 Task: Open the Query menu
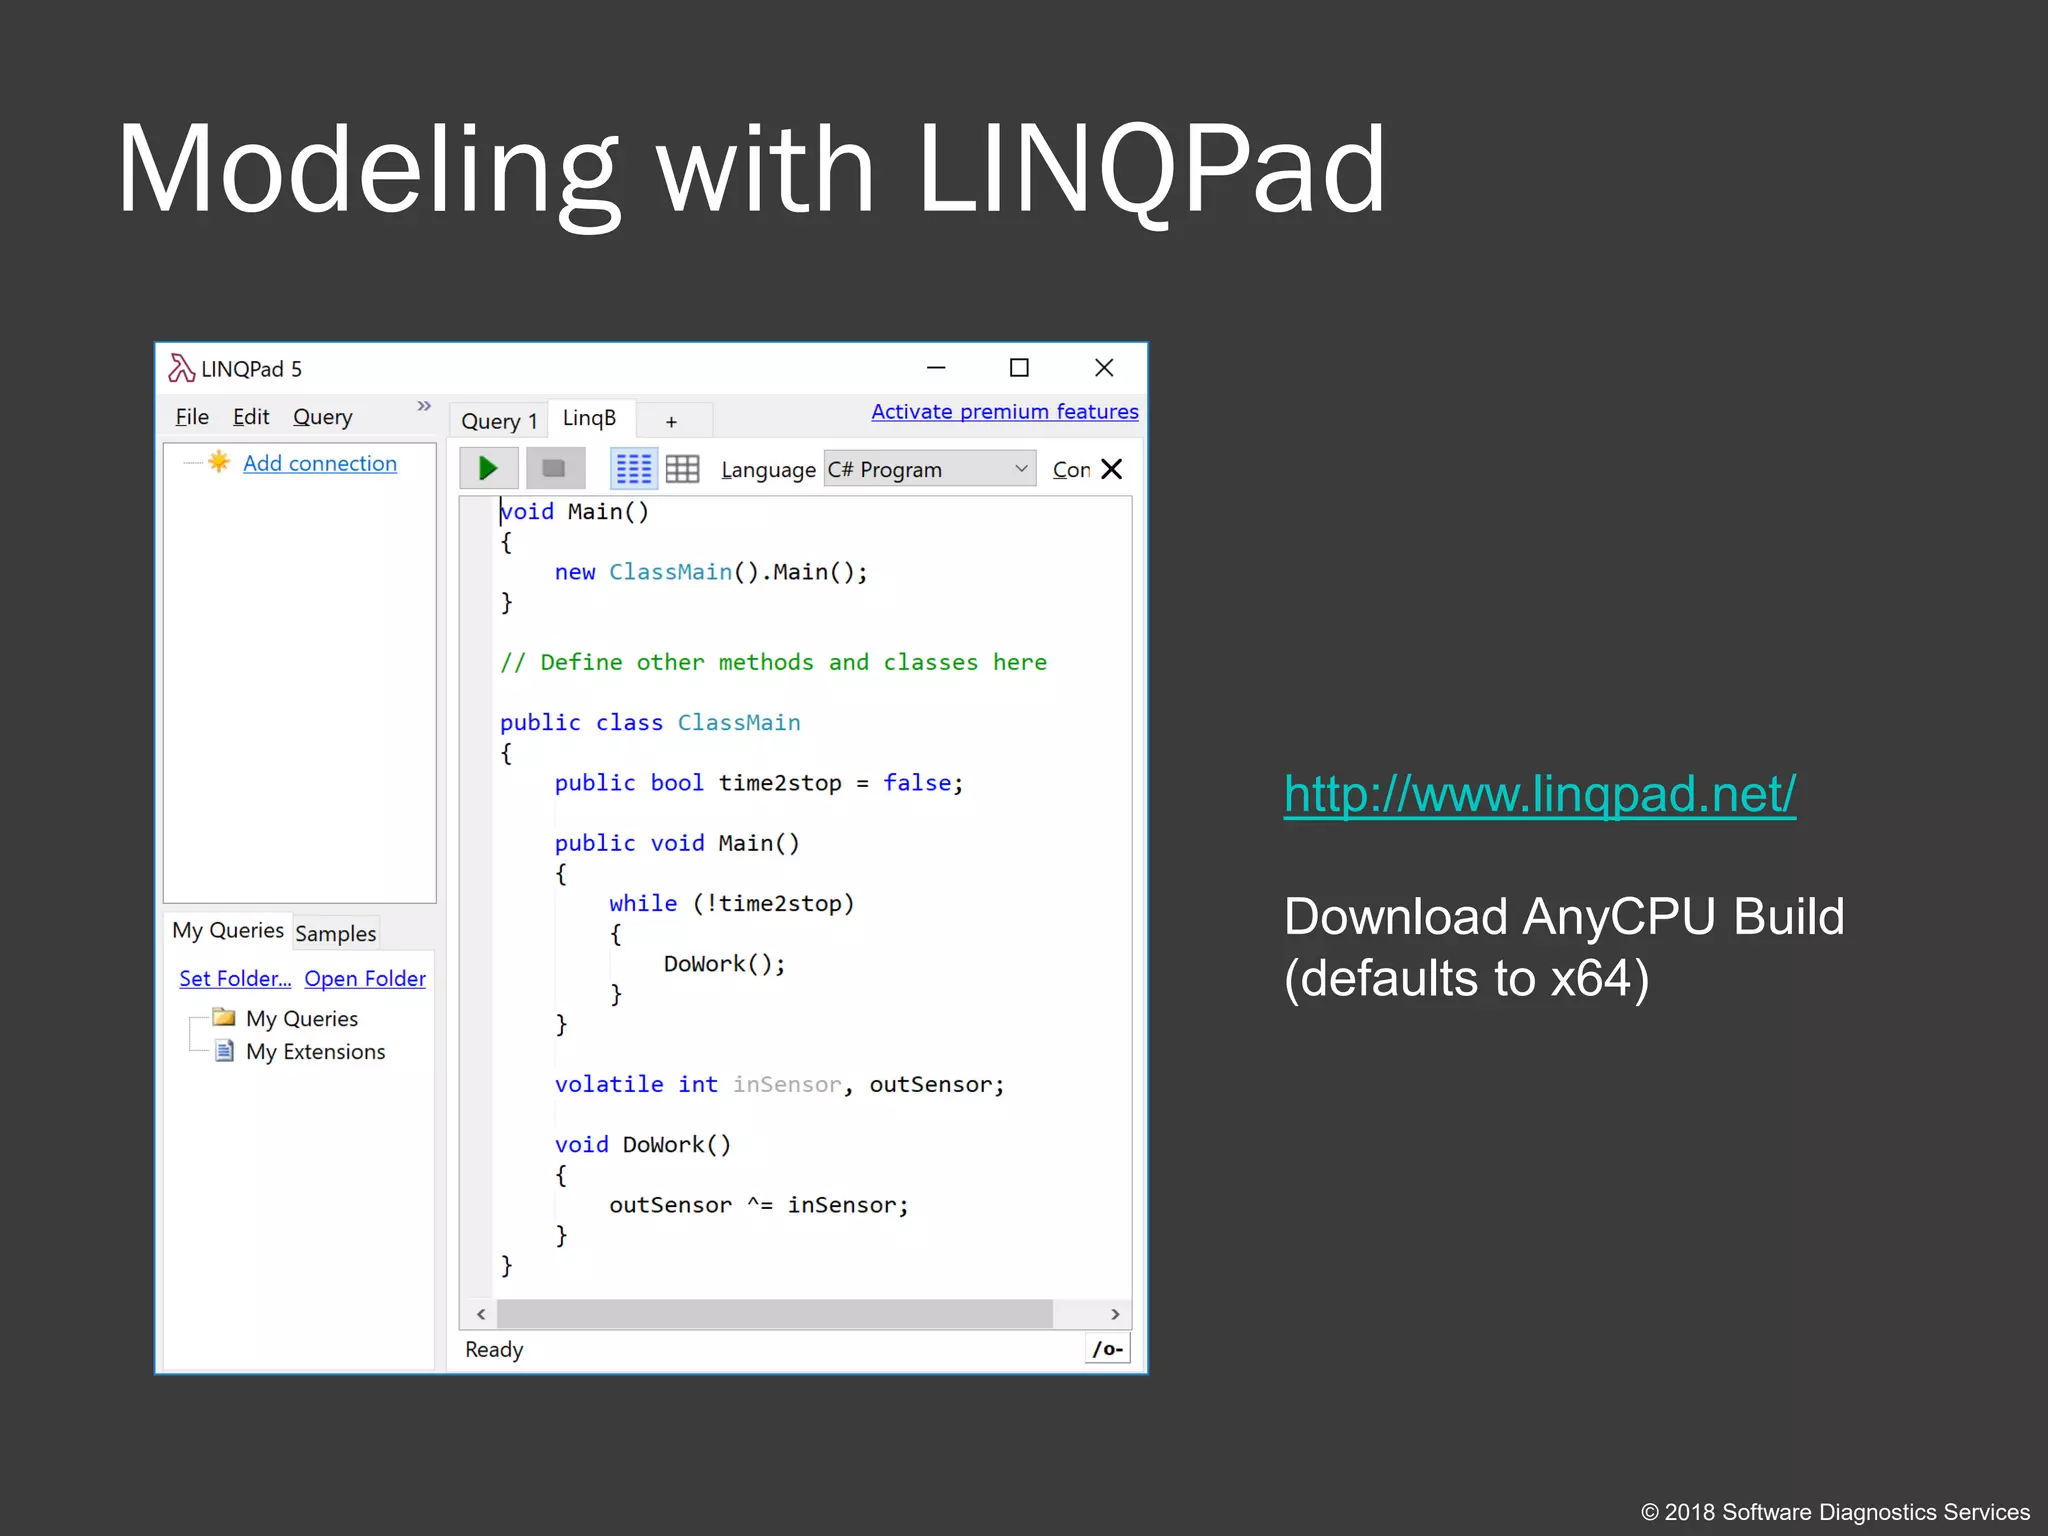(x=322, y=417)
